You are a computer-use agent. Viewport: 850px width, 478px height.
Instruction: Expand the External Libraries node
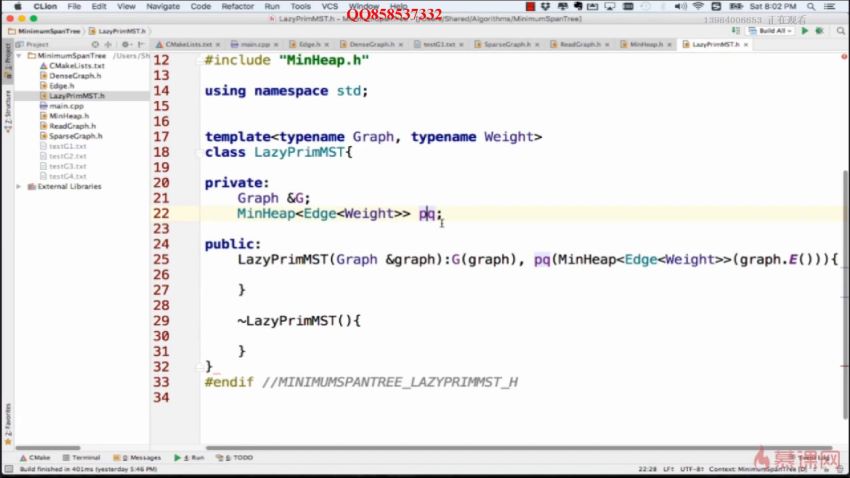[x=20, y=186]
